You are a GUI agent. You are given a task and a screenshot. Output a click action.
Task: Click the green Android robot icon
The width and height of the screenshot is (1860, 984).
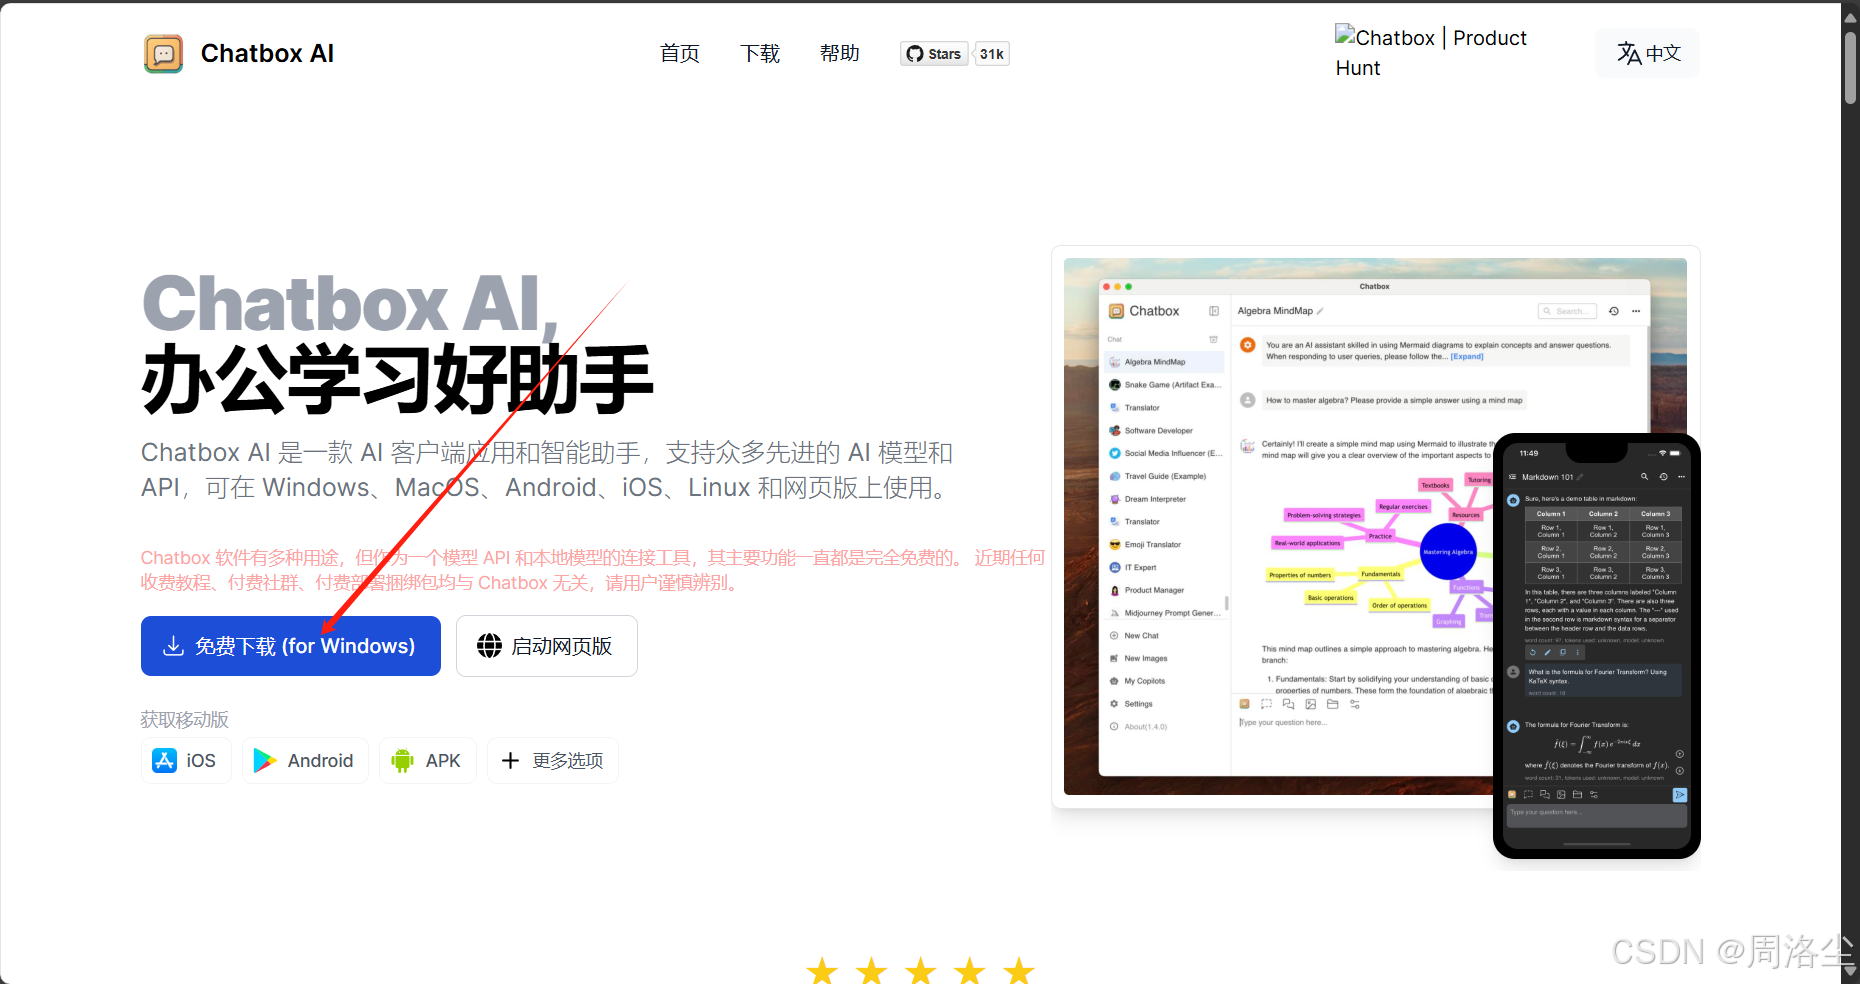click(403, 761)
